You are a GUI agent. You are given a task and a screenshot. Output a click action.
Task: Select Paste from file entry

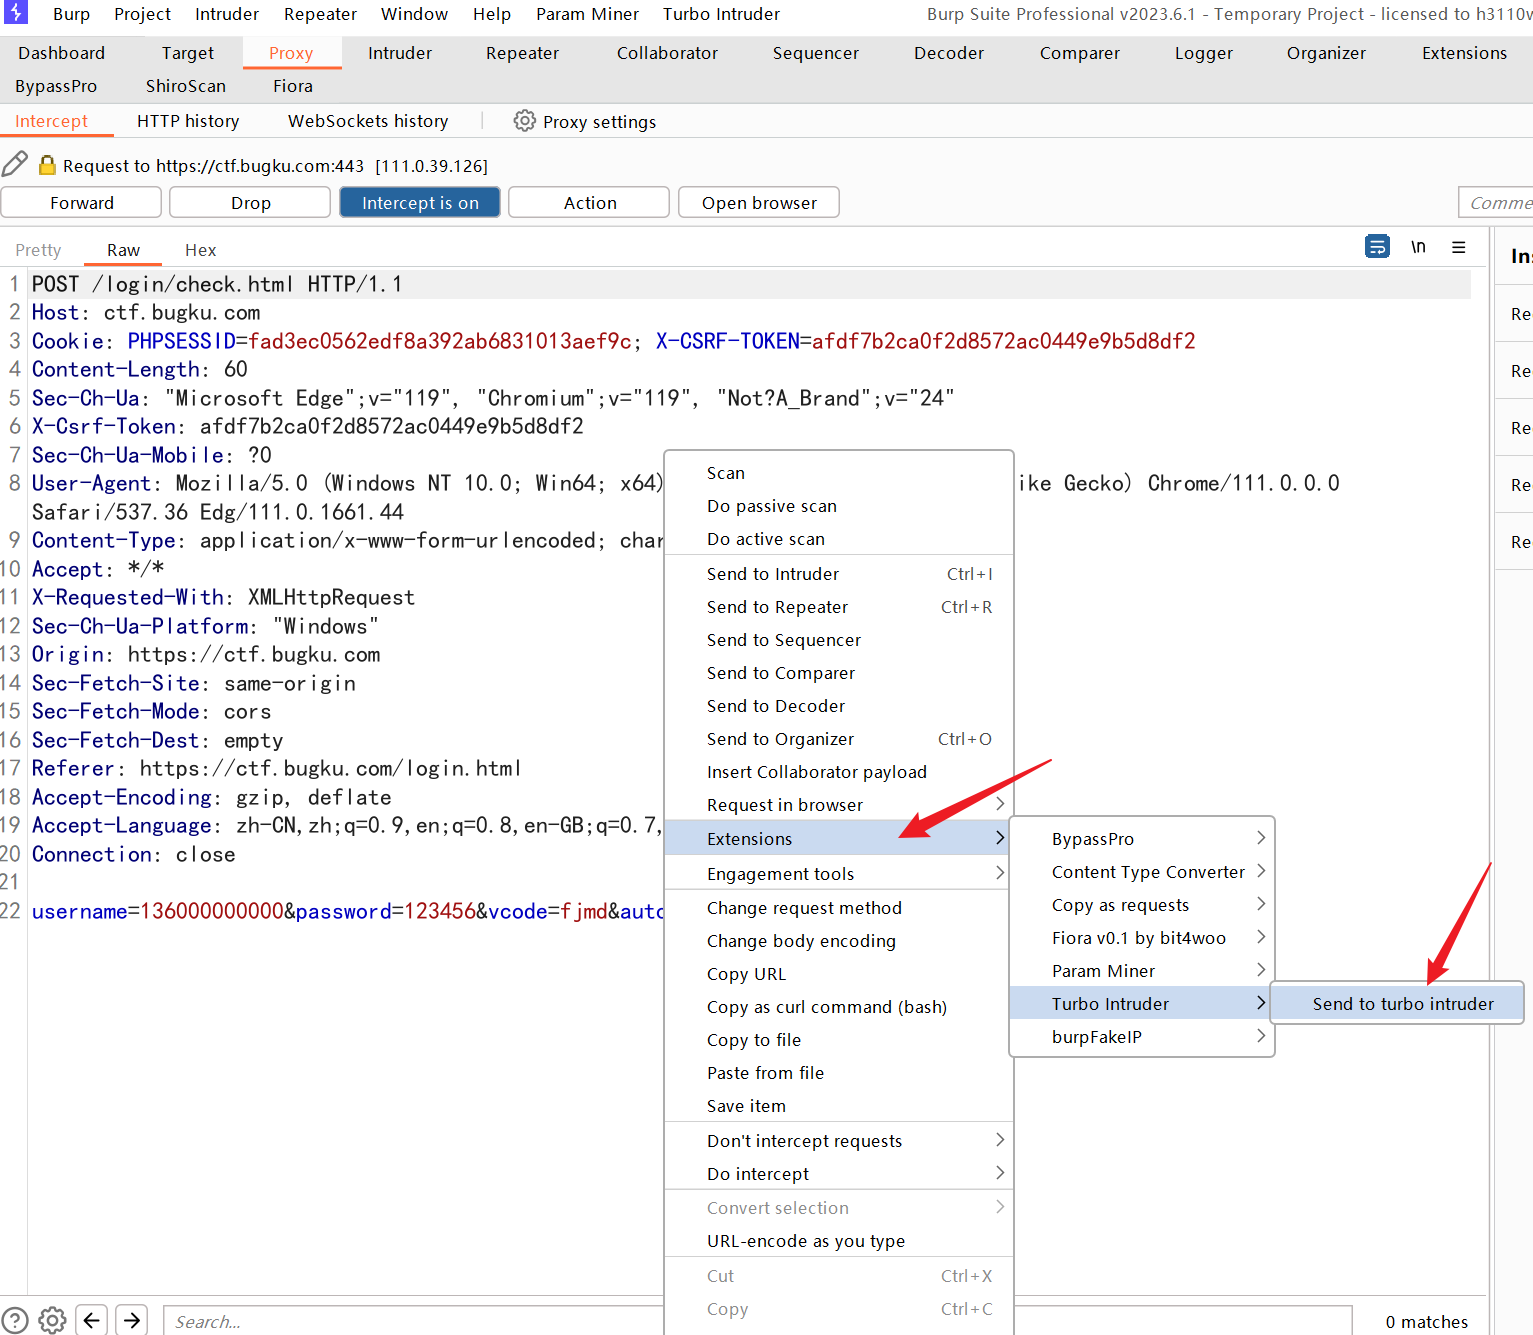point(838,1072)
